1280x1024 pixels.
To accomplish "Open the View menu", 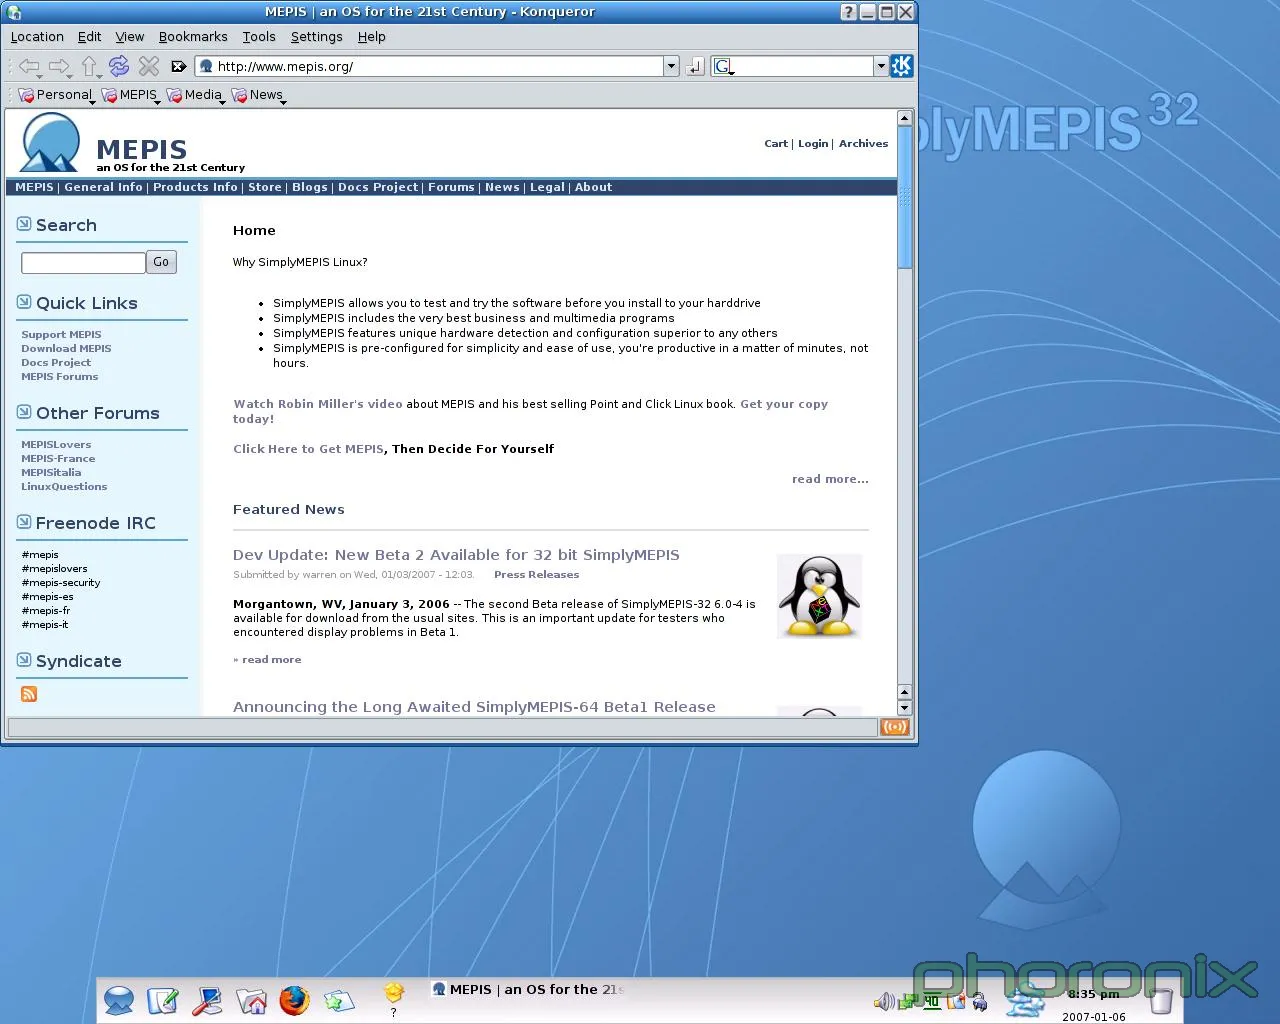I will click(130, 37).
